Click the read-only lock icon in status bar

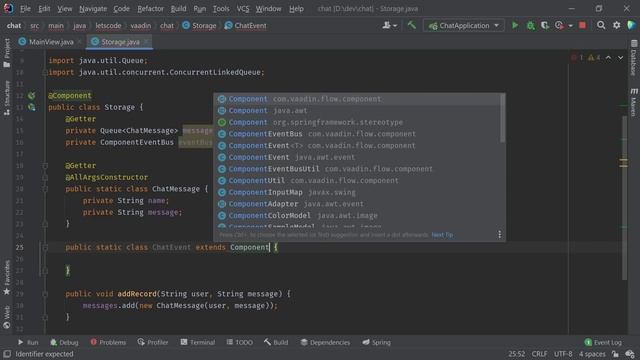point(615,354)
